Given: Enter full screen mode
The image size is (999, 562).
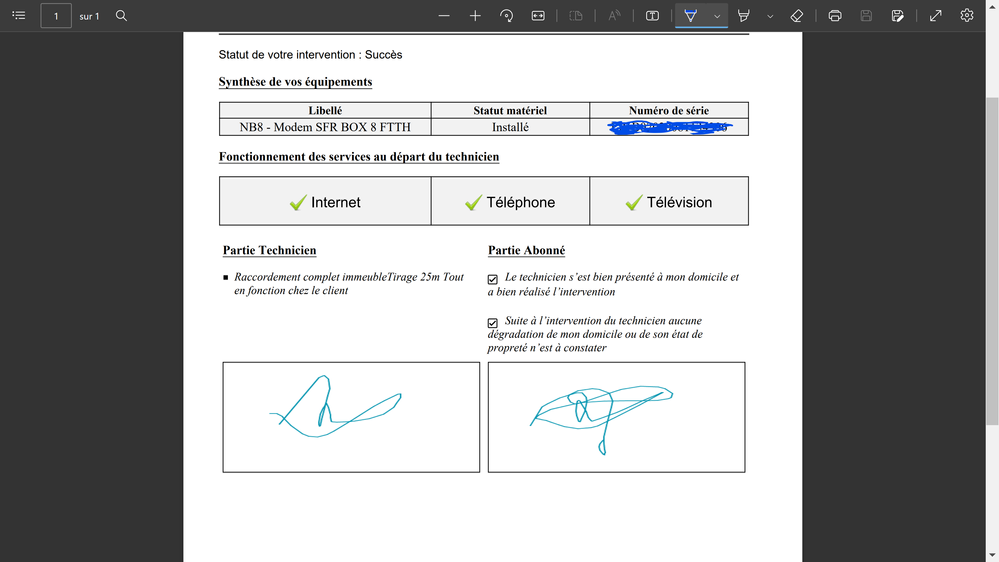Looking at the screenshot, I should click(936, 16).
